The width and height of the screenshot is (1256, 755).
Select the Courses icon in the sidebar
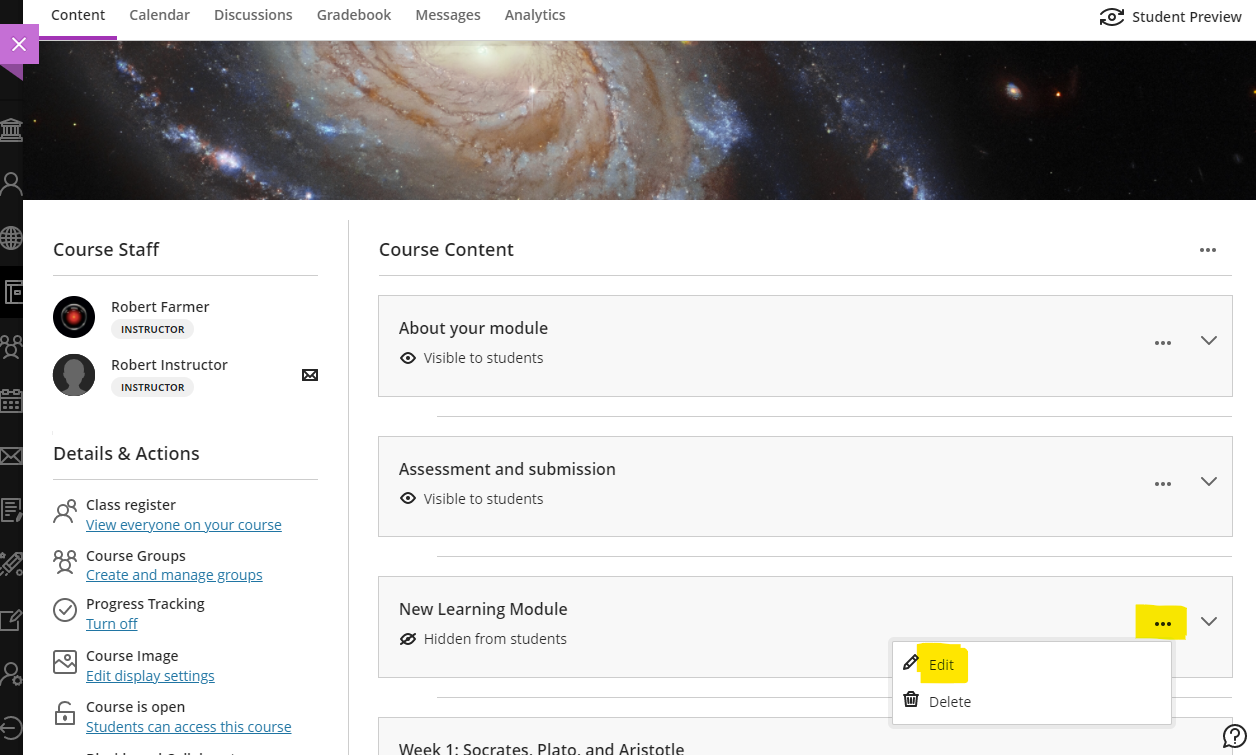point(12,291)
